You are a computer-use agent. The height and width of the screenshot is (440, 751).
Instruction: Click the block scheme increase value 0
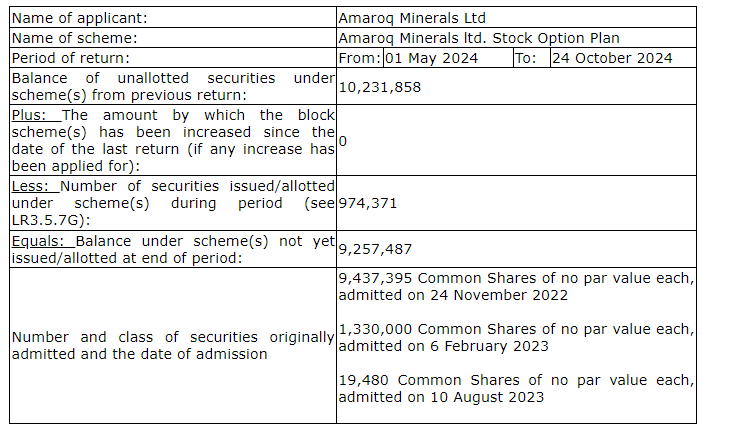point(343,141)
